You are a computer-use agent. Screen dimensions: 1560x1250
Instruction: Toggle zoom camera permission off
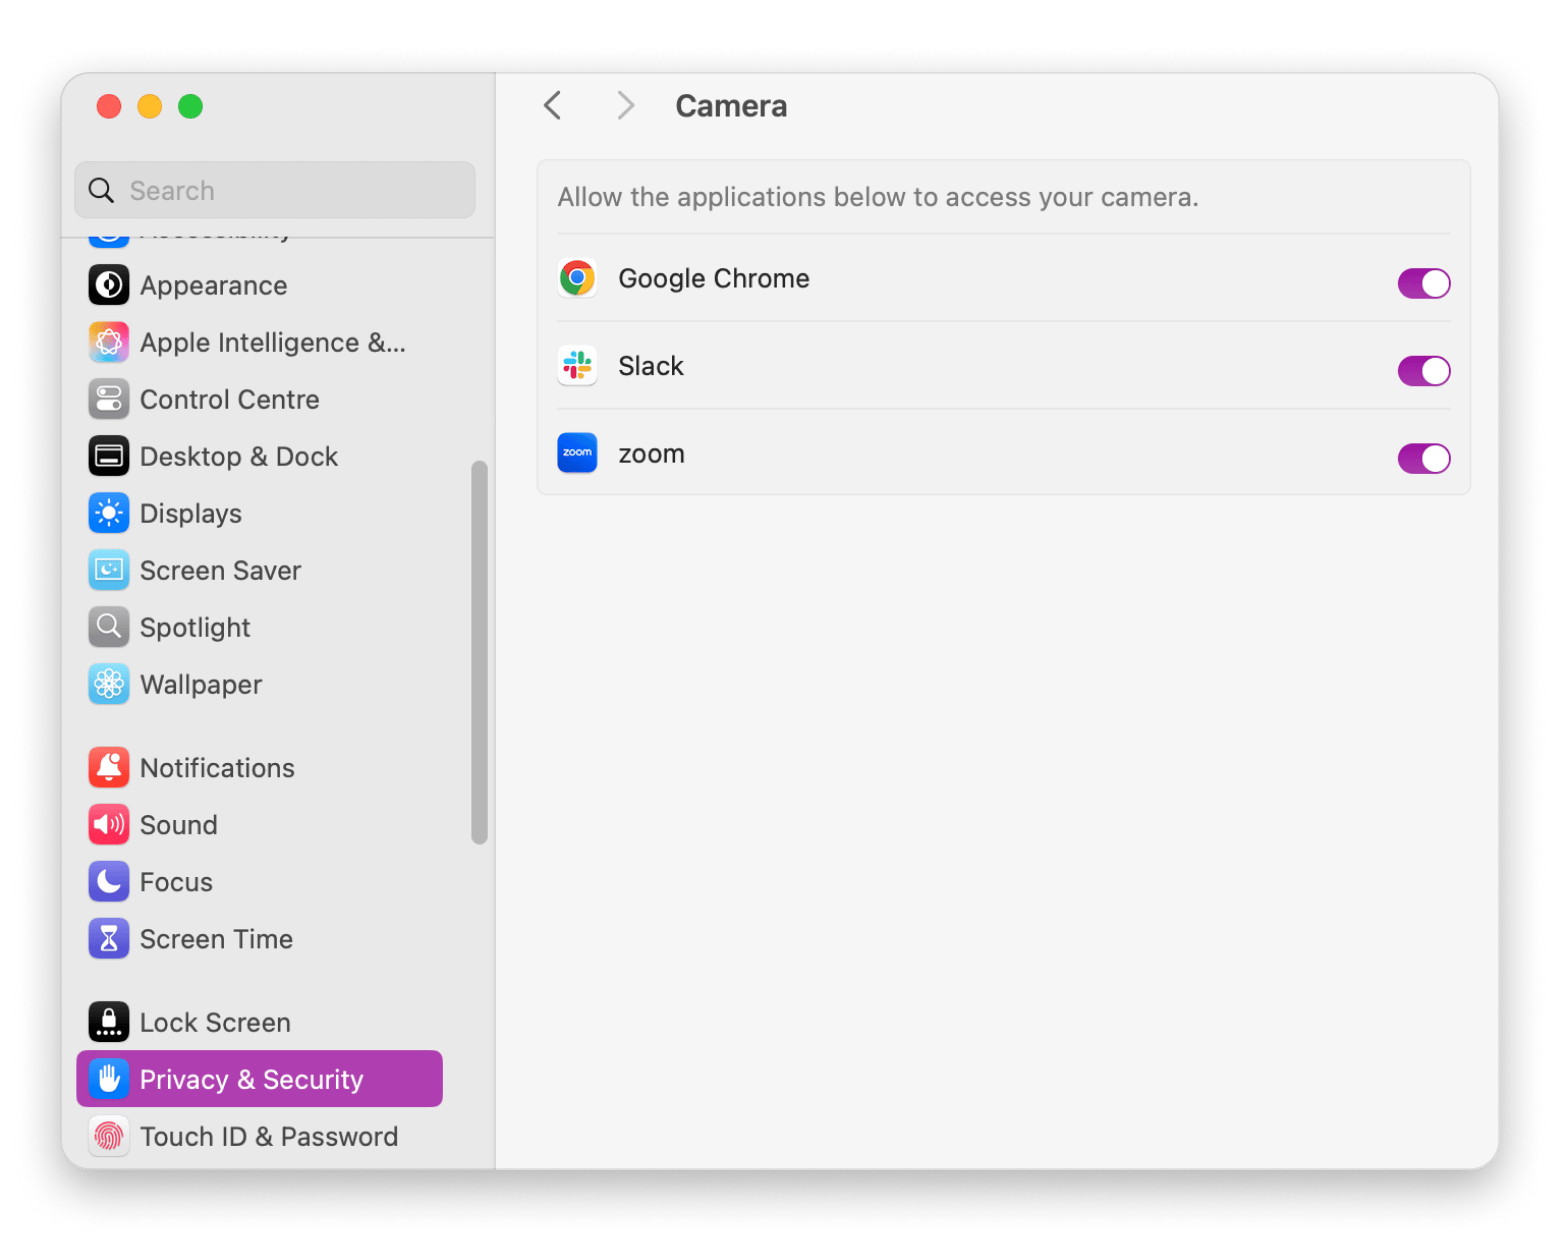point(1423,458)
